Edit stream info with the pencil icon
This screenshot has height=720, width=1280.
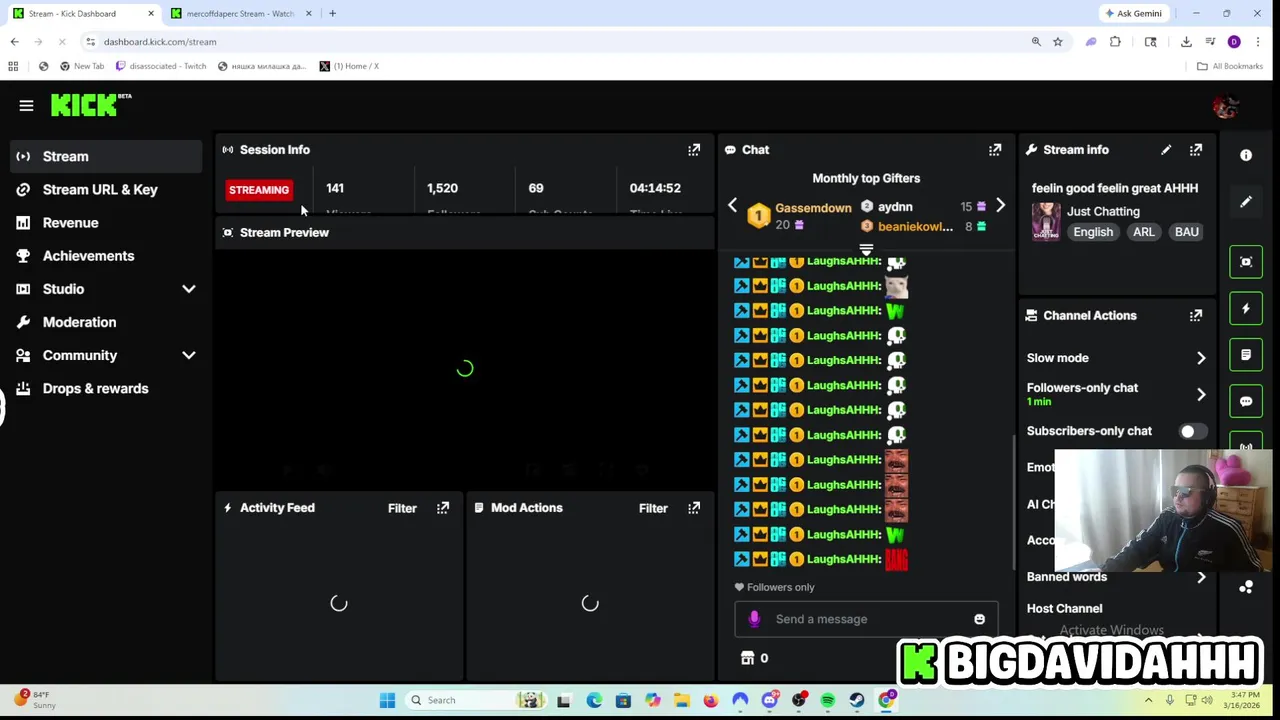(x=1166, y=150)
